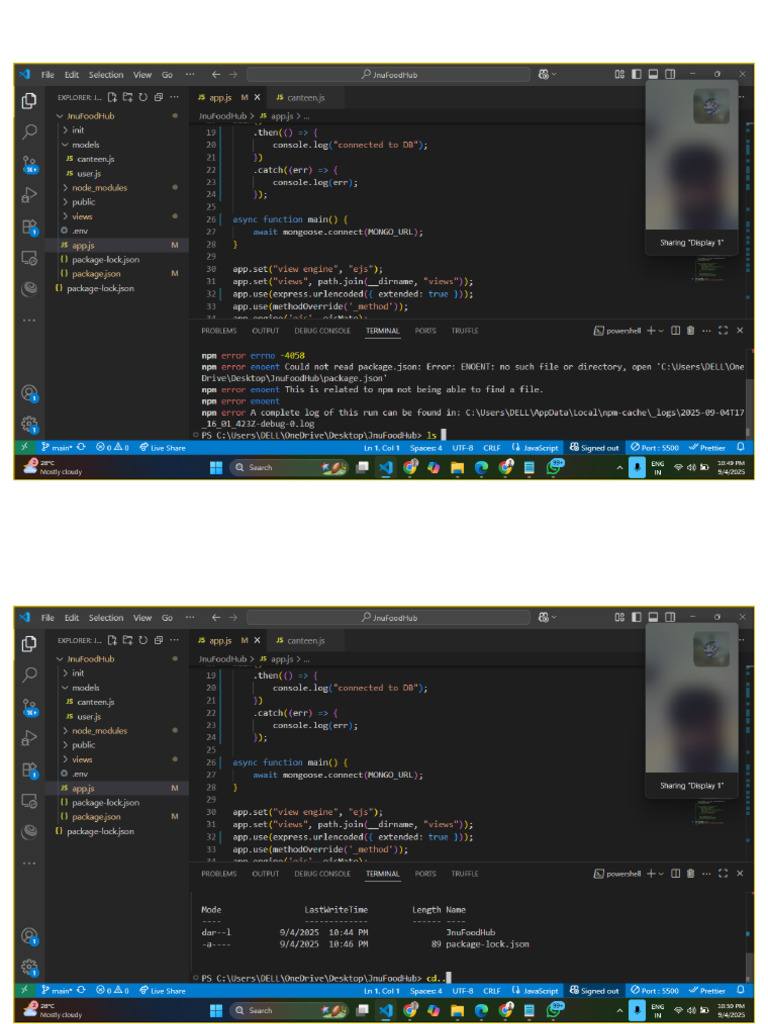Image resolution: width=768 pixels, height=1024 pixels.
Task: Open Selection menu in upper window
Action: (x=106, y=74)
